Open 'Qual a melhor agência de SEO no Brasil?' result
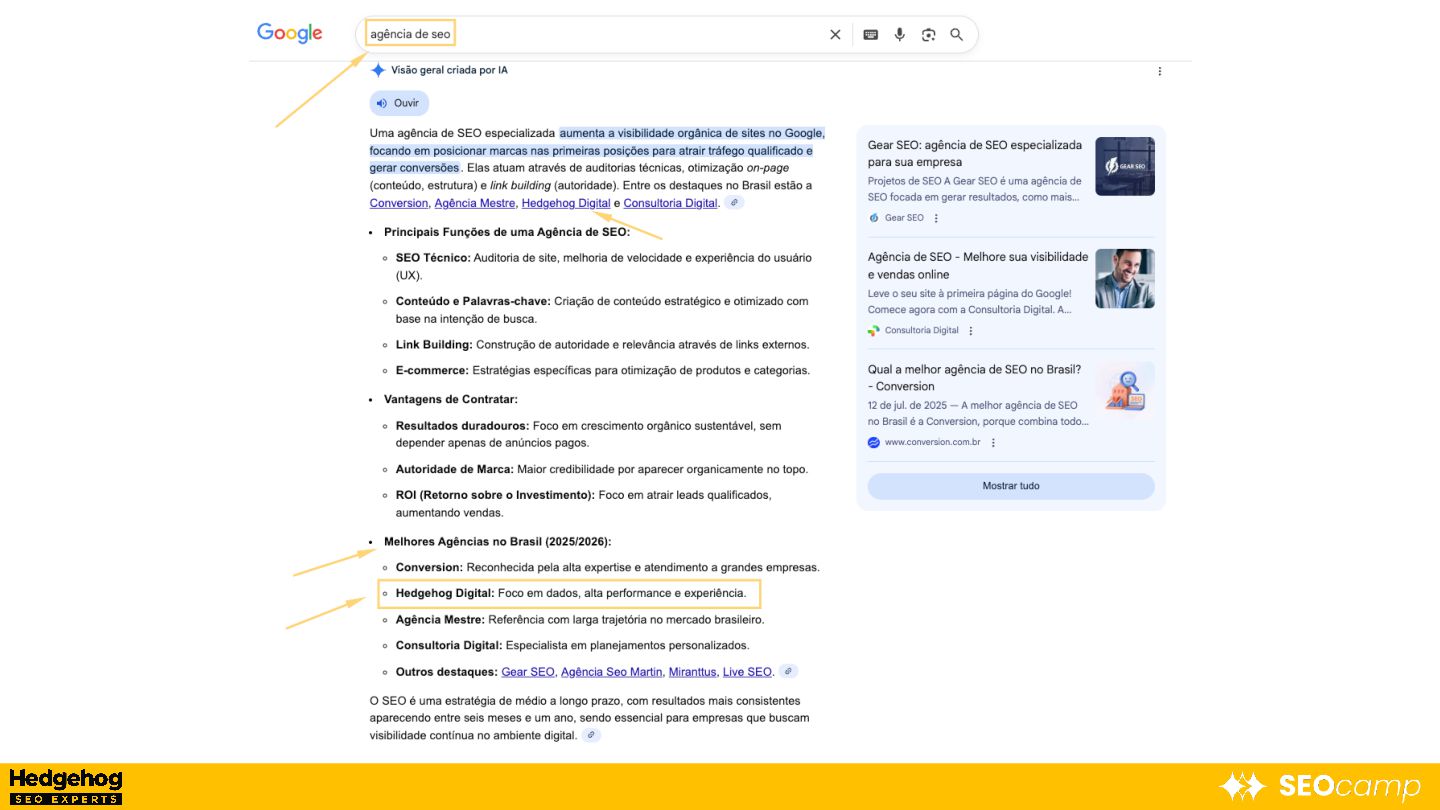This screenshot has height=810, width=1440. 975,377
